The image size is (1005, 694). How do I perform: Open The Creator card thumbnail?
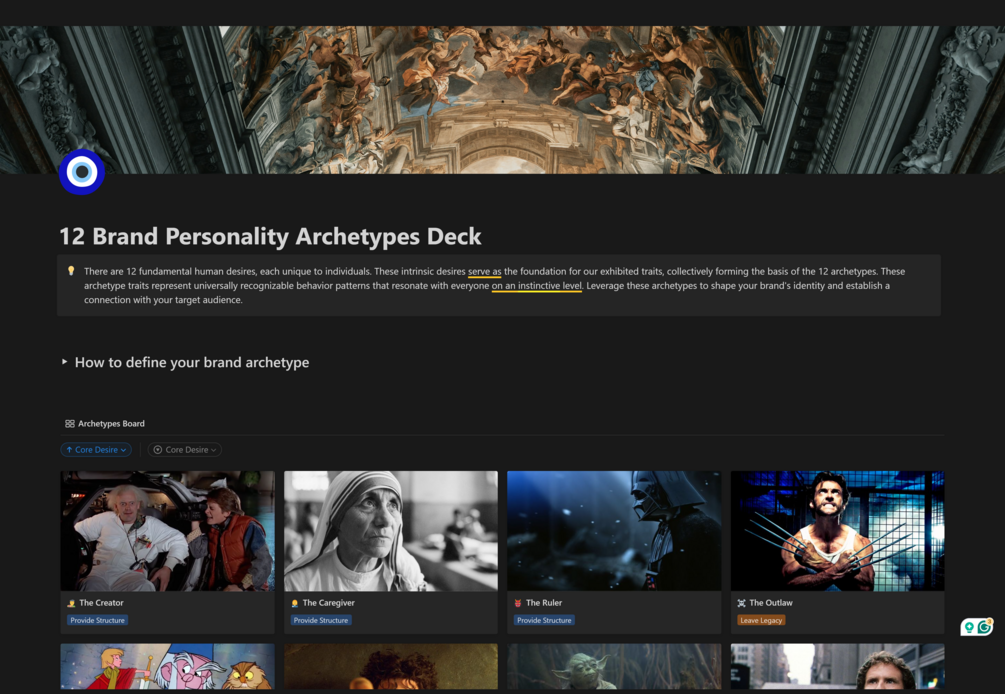(x=167, y=531)
